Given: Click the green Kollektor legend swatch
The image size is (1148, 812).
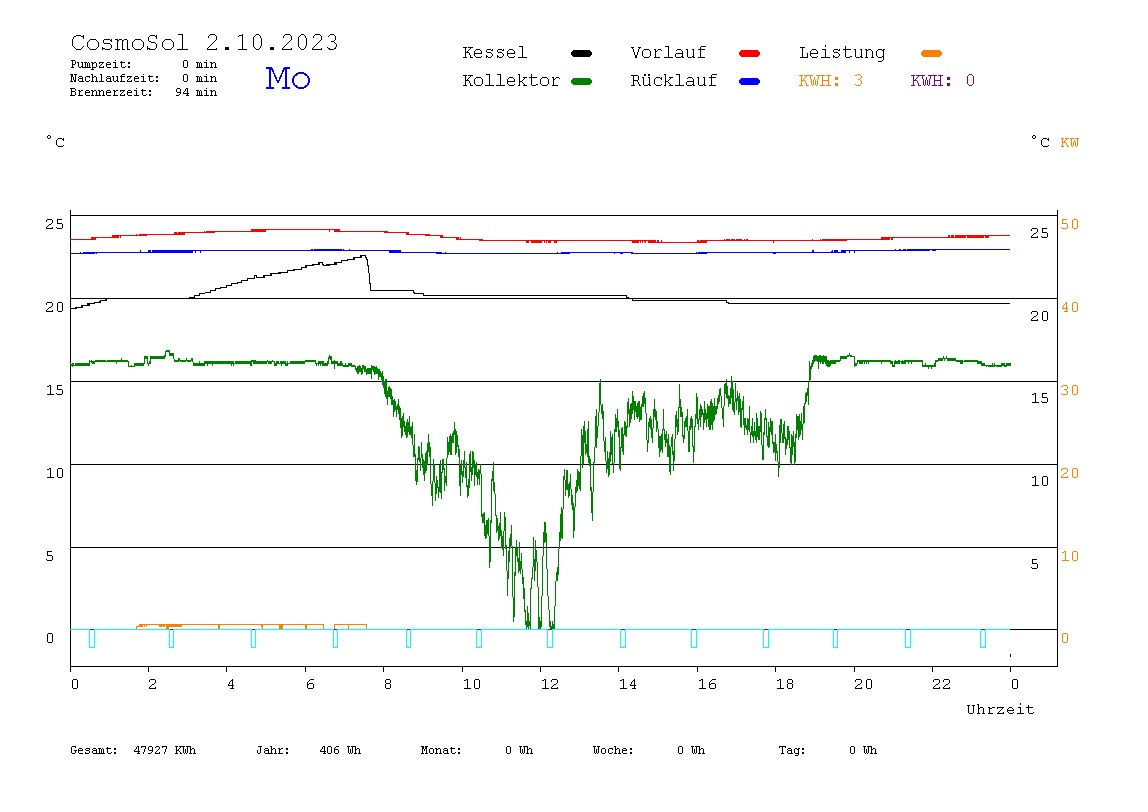Looking at the screenshot, I should click(581, 81).
